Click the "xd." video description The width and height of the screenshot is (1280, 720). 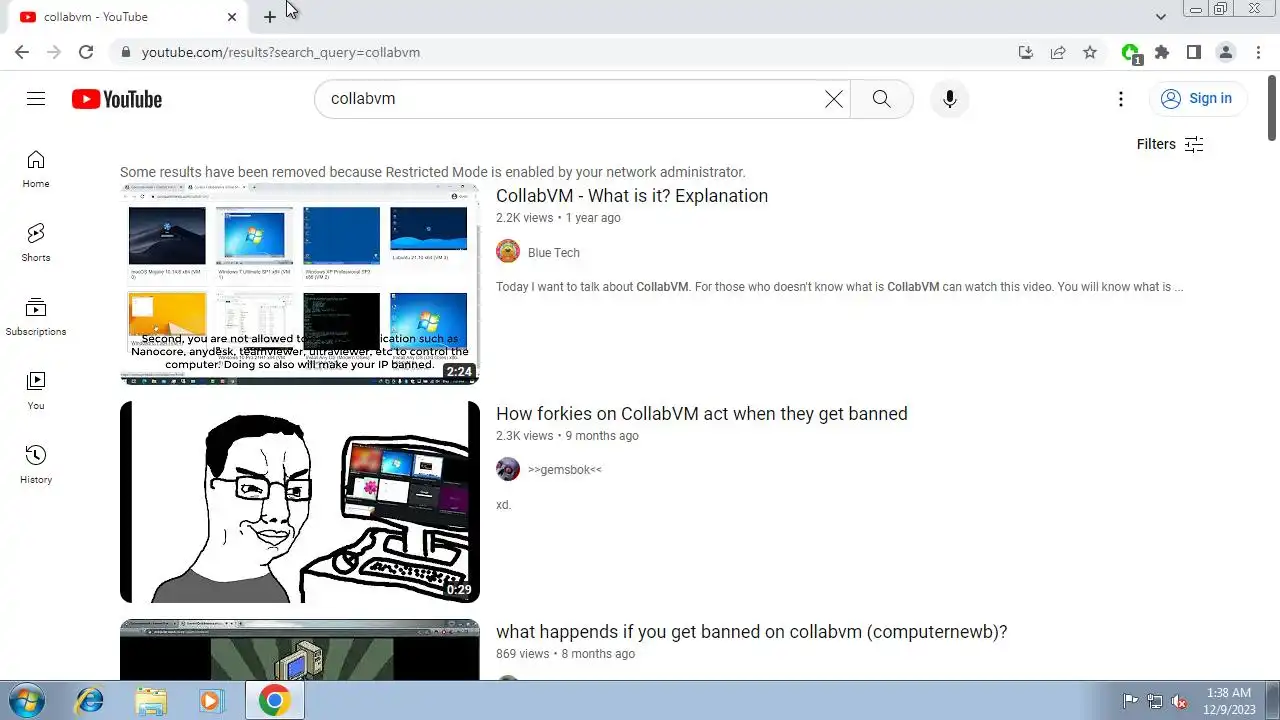(x=503, y=505)
